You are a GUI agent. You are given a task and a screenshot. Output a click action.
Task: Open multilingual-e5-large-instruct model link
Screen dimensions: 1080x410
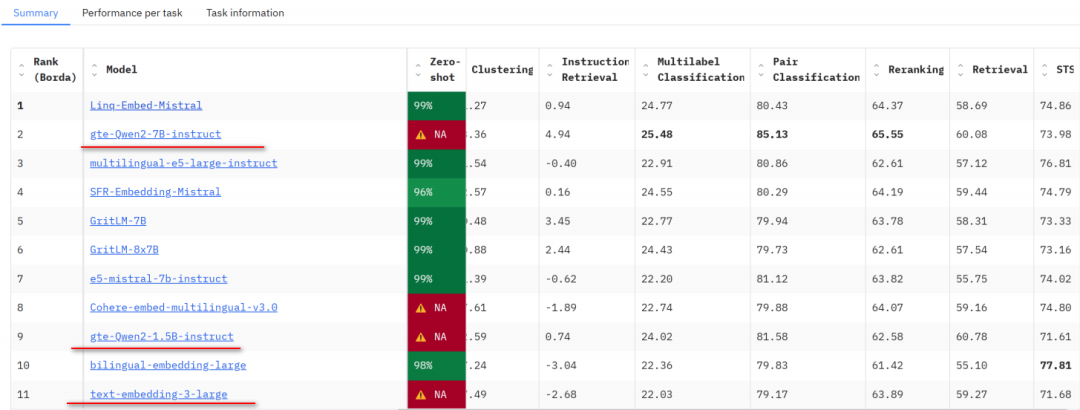click(184, 163)
